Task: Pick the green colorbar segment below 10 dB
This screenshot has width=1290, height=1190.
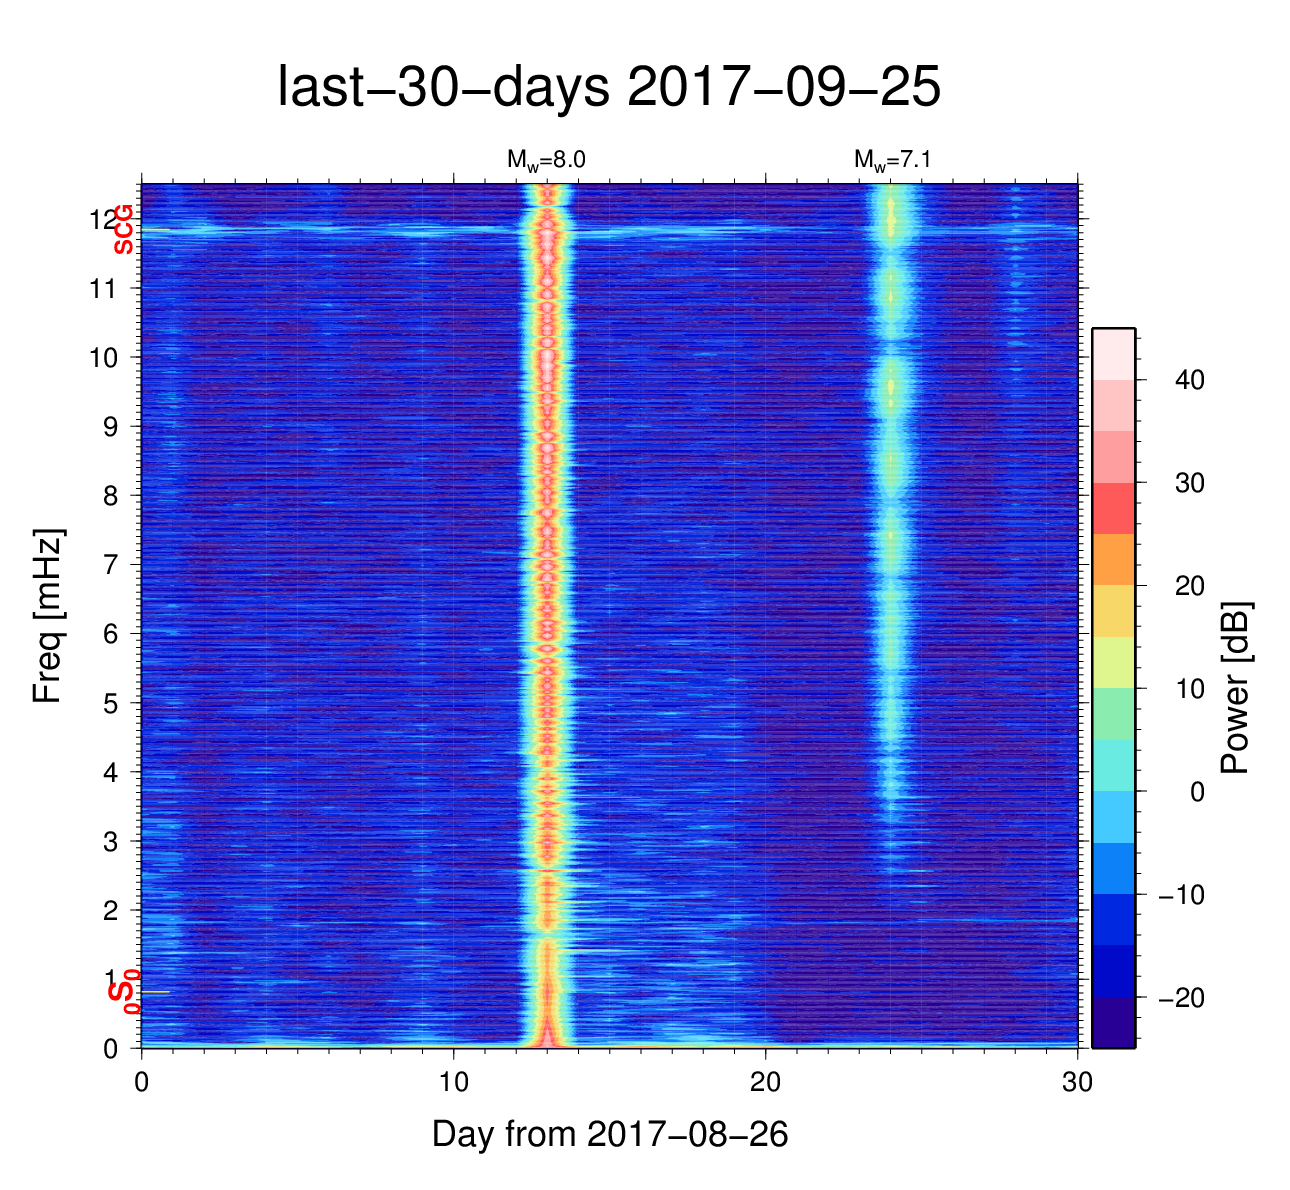Action: coord(1113,714)
